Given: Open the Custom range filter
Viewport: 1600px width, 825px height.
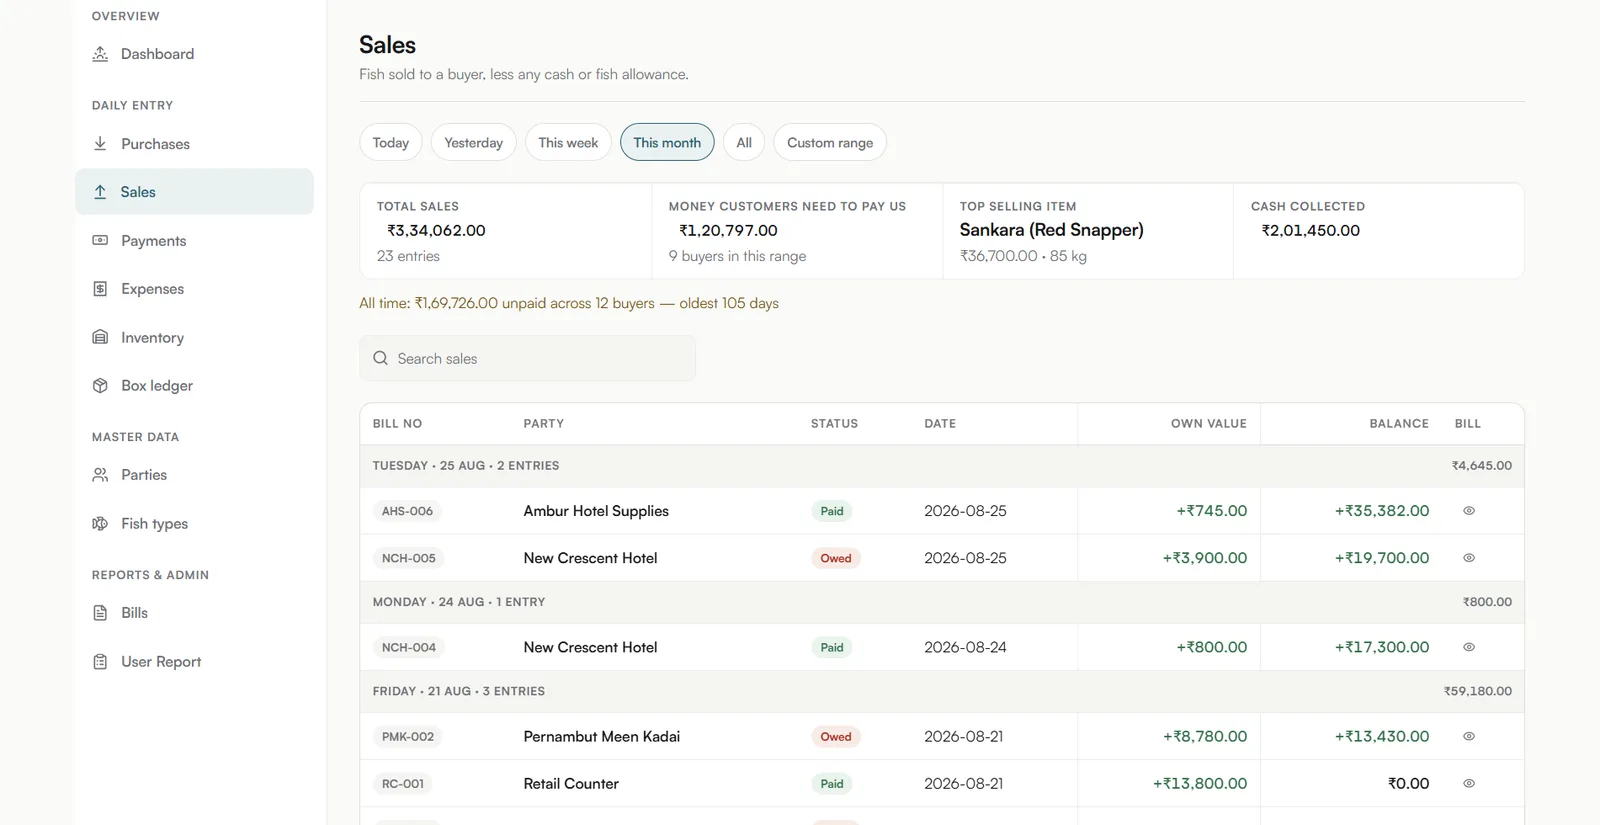Looking at the screenshot, I should (830, 142).
